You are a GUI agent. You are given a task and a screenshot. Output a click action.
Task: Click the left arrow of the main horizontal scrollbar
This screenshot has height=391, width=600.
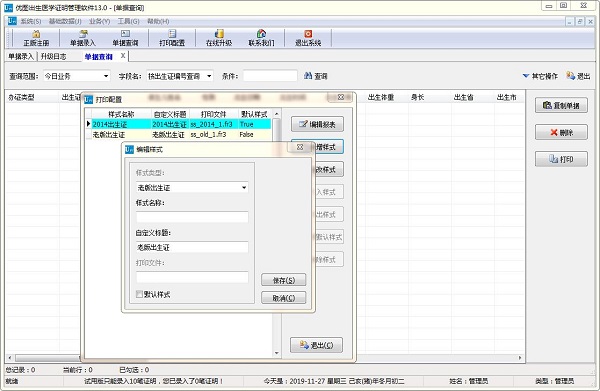[x=10, y=358]
